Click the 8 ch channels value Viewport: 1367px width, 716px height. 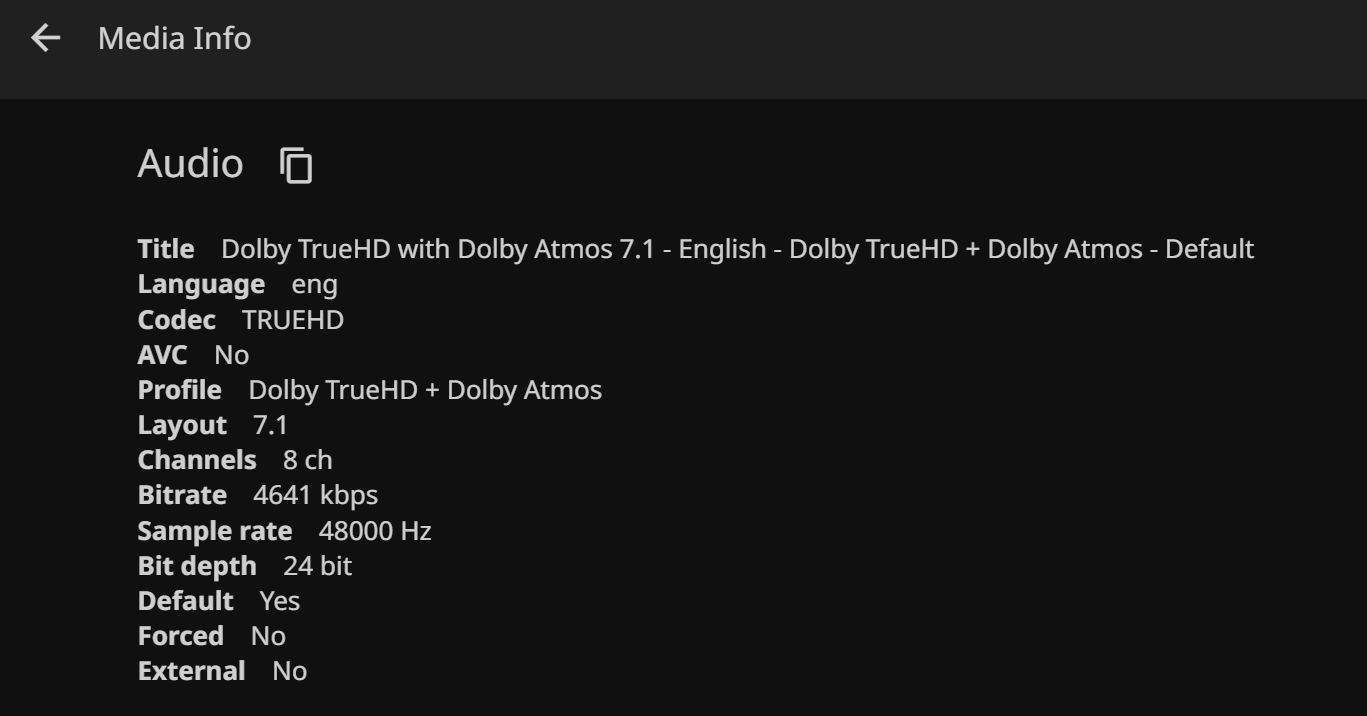click(307, 460)
